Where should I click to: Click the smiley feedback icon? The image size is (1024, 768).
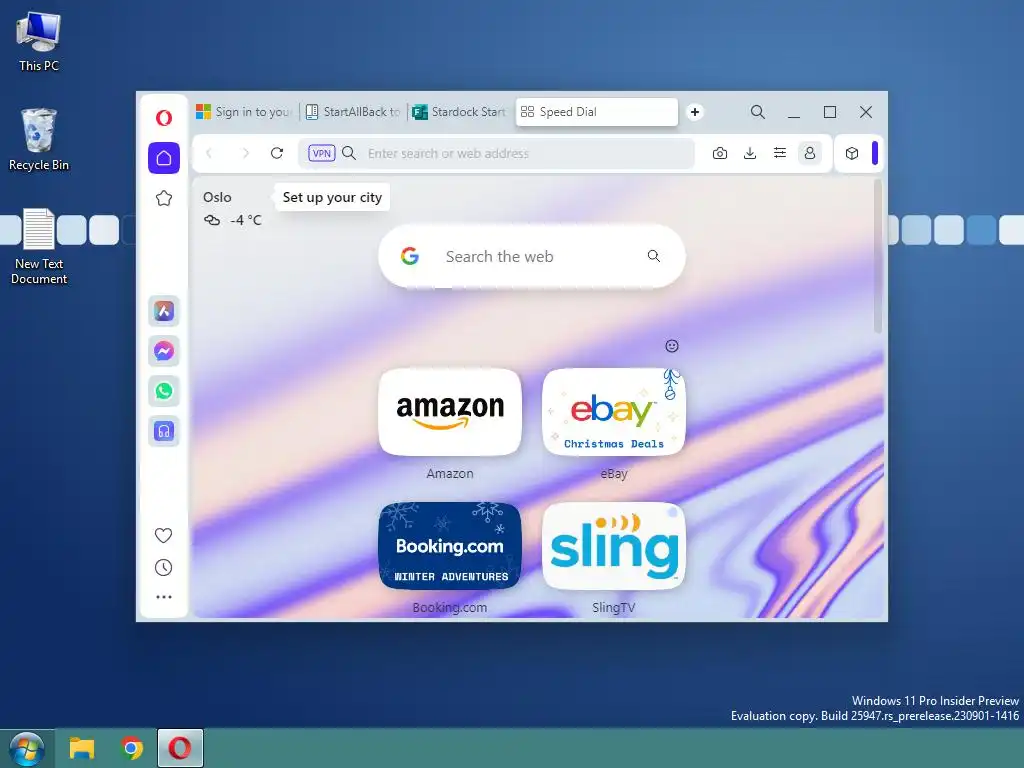[x=672, y=346]
